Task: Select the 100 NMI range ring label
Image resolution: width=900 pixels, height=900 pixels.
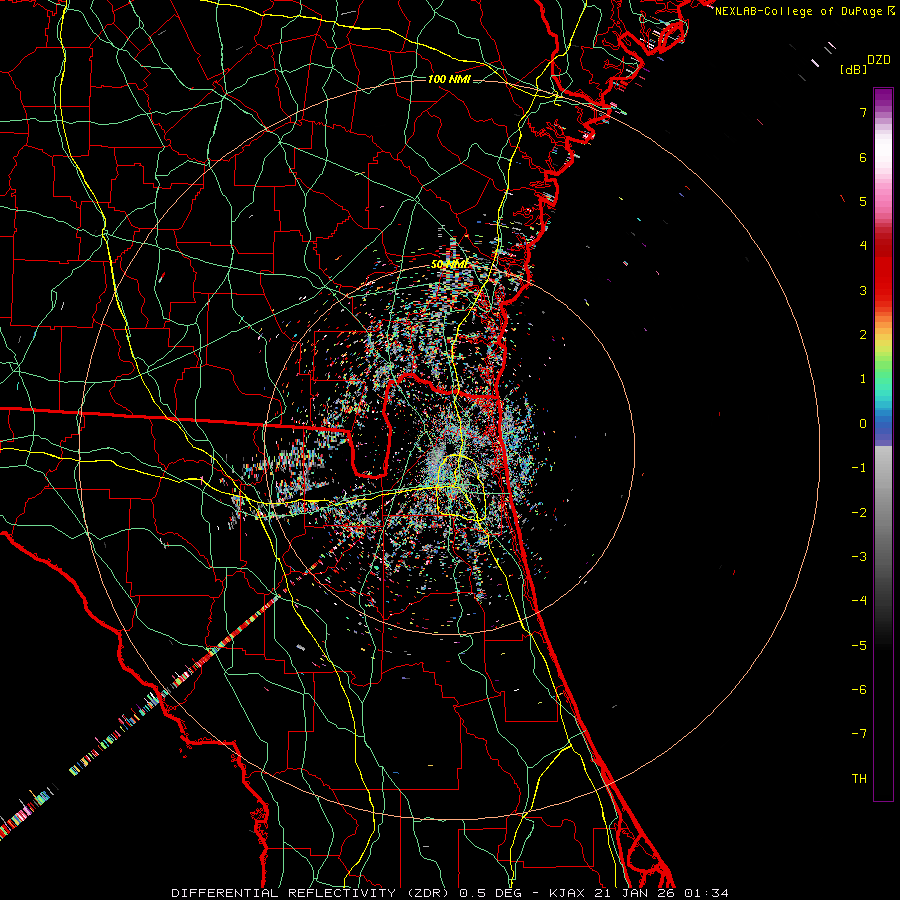Action: pos(449,79)
